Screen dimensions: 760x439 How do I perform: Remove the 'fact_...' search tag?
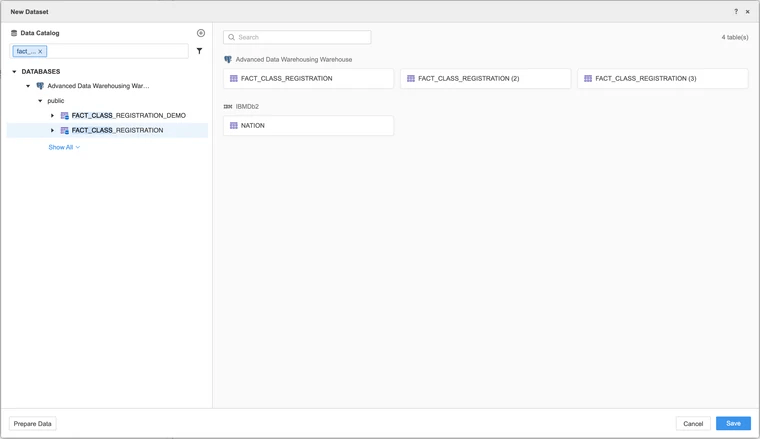coord(41,51)
